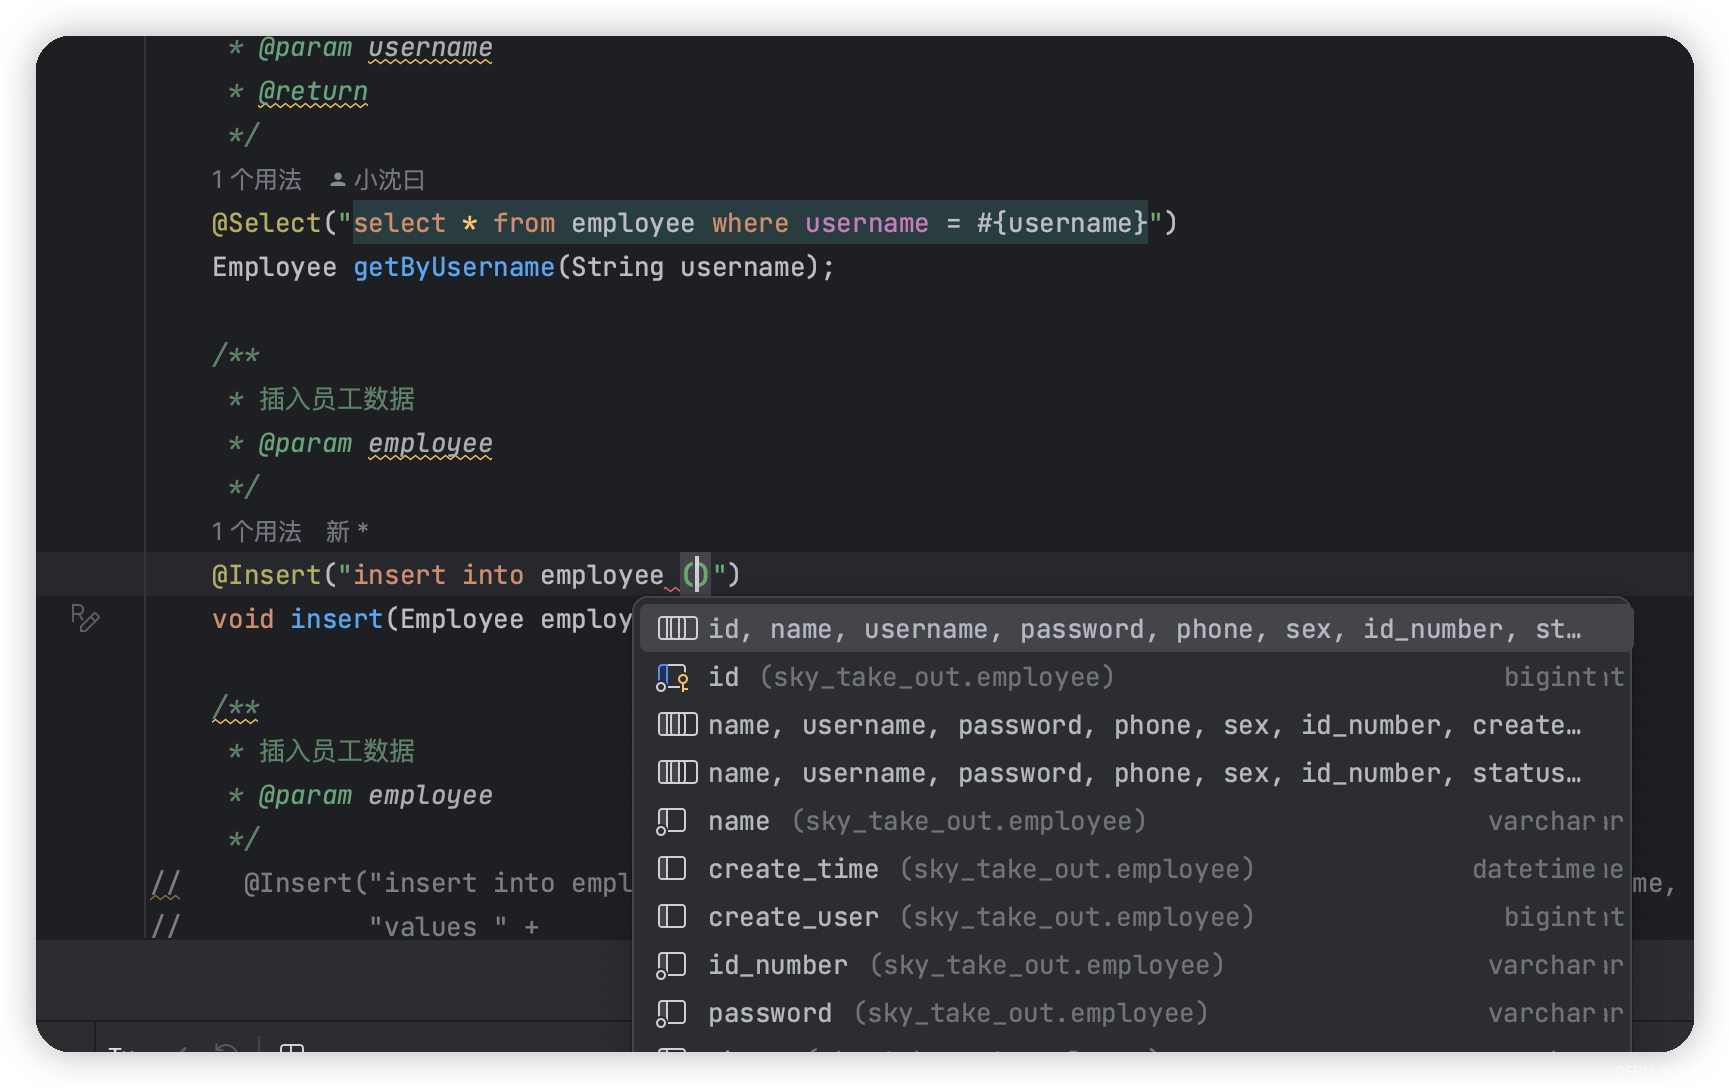Click the @Insert annotation on the active line
The width and height of the screenshot is (1730, 1088).
[x=267, y=575]
